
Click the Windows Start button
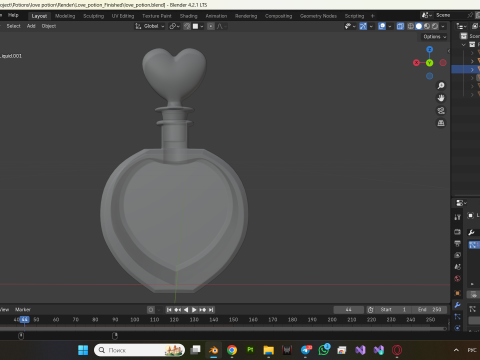(83, 350)
